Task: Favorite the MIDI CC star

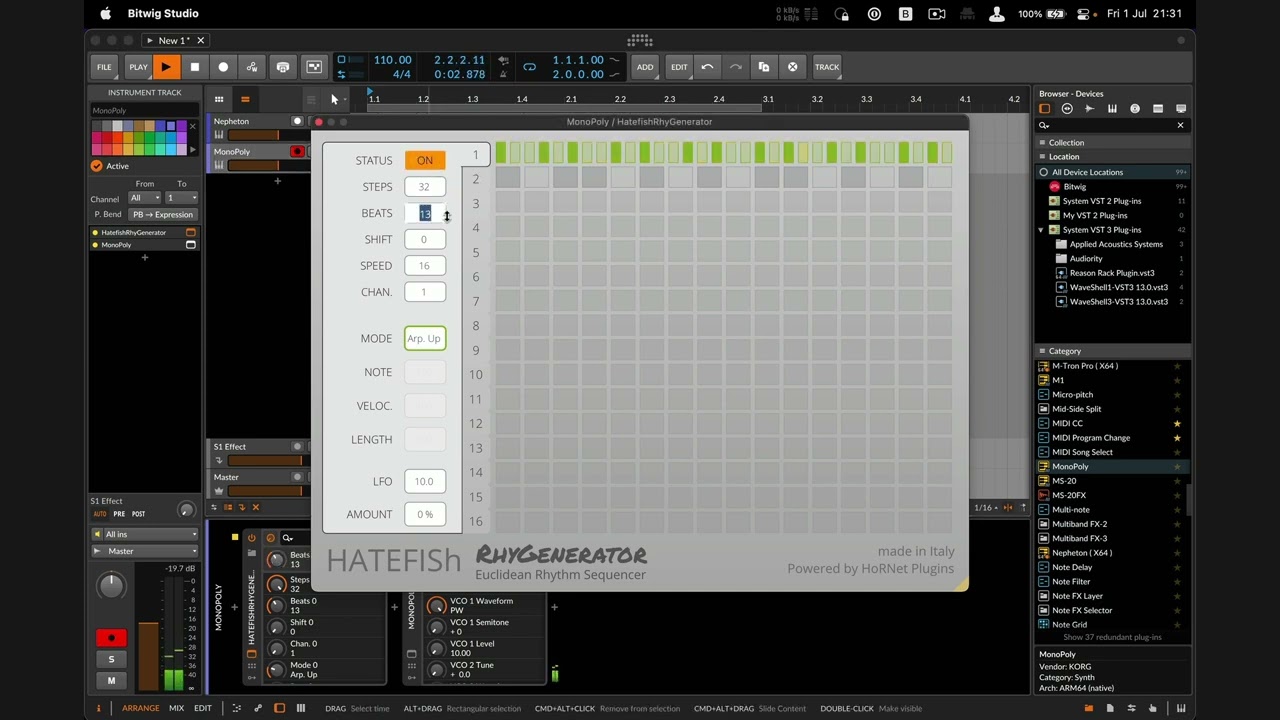Action: click(1177, 423)
